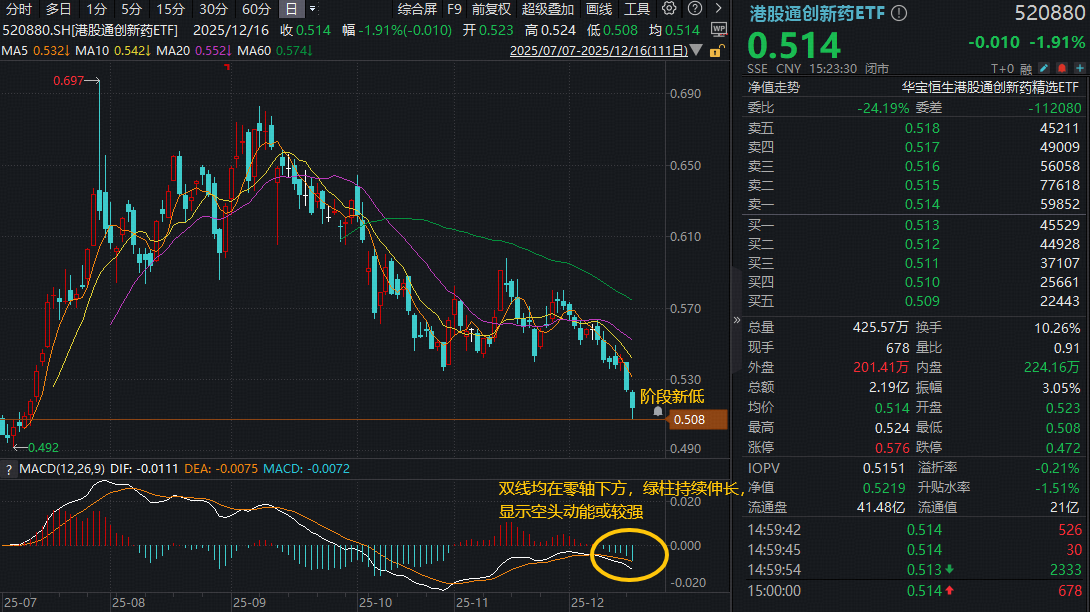Click the help question mark icon in toolbar
The image size is (1090, 612).
coord(693,9)
